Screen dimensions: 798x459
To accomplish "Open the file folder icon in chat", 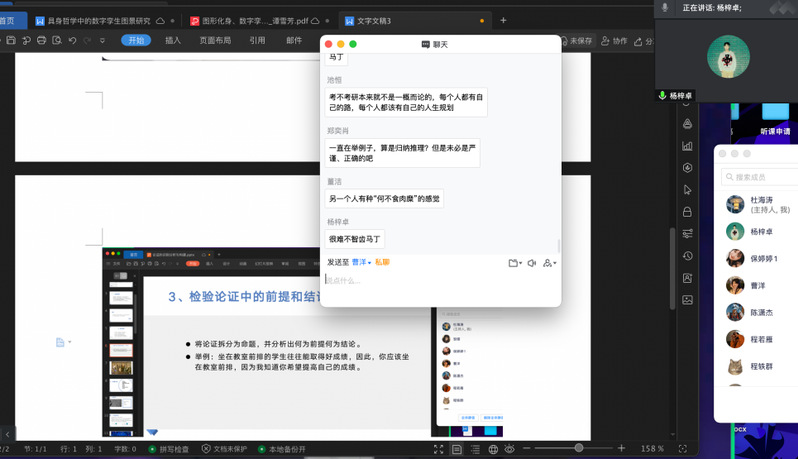I will pos(514,263).
